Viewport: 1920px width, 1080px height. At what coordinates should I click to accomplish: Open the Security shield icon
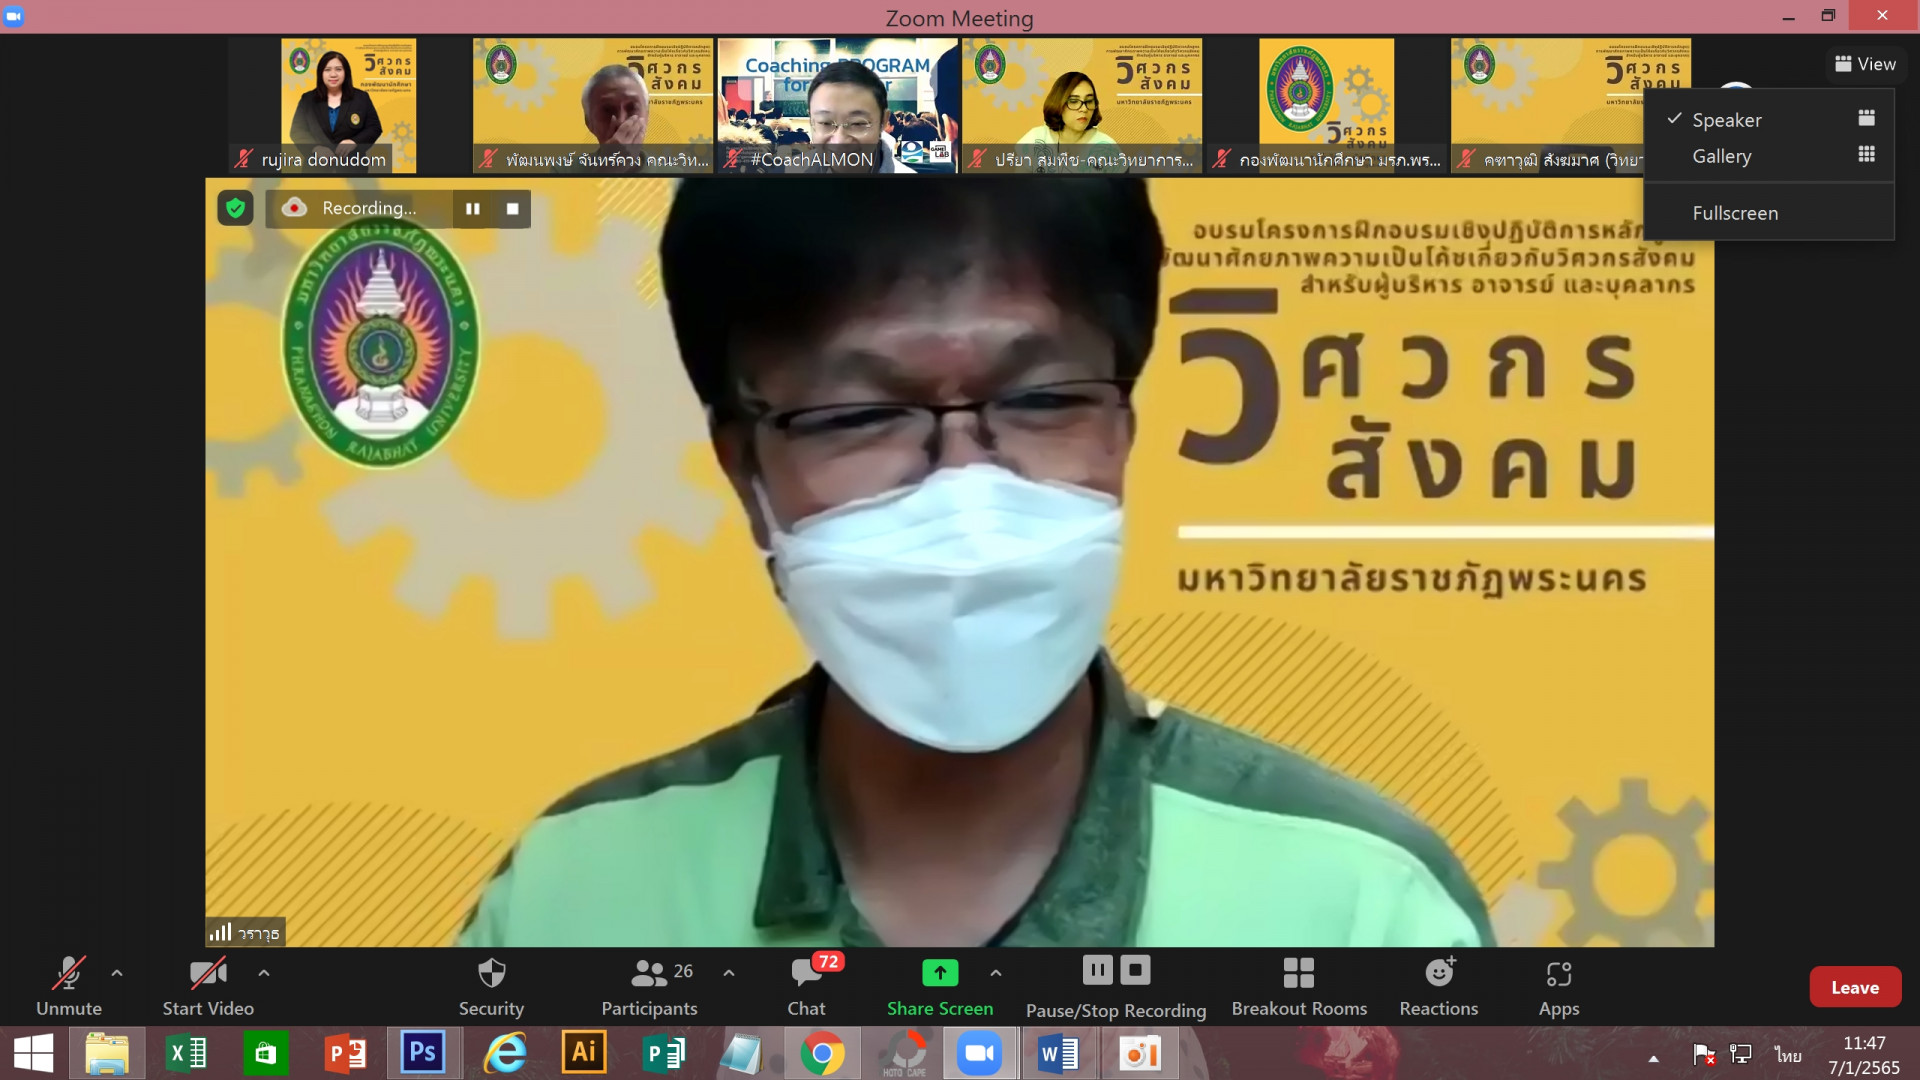[491, 973]
